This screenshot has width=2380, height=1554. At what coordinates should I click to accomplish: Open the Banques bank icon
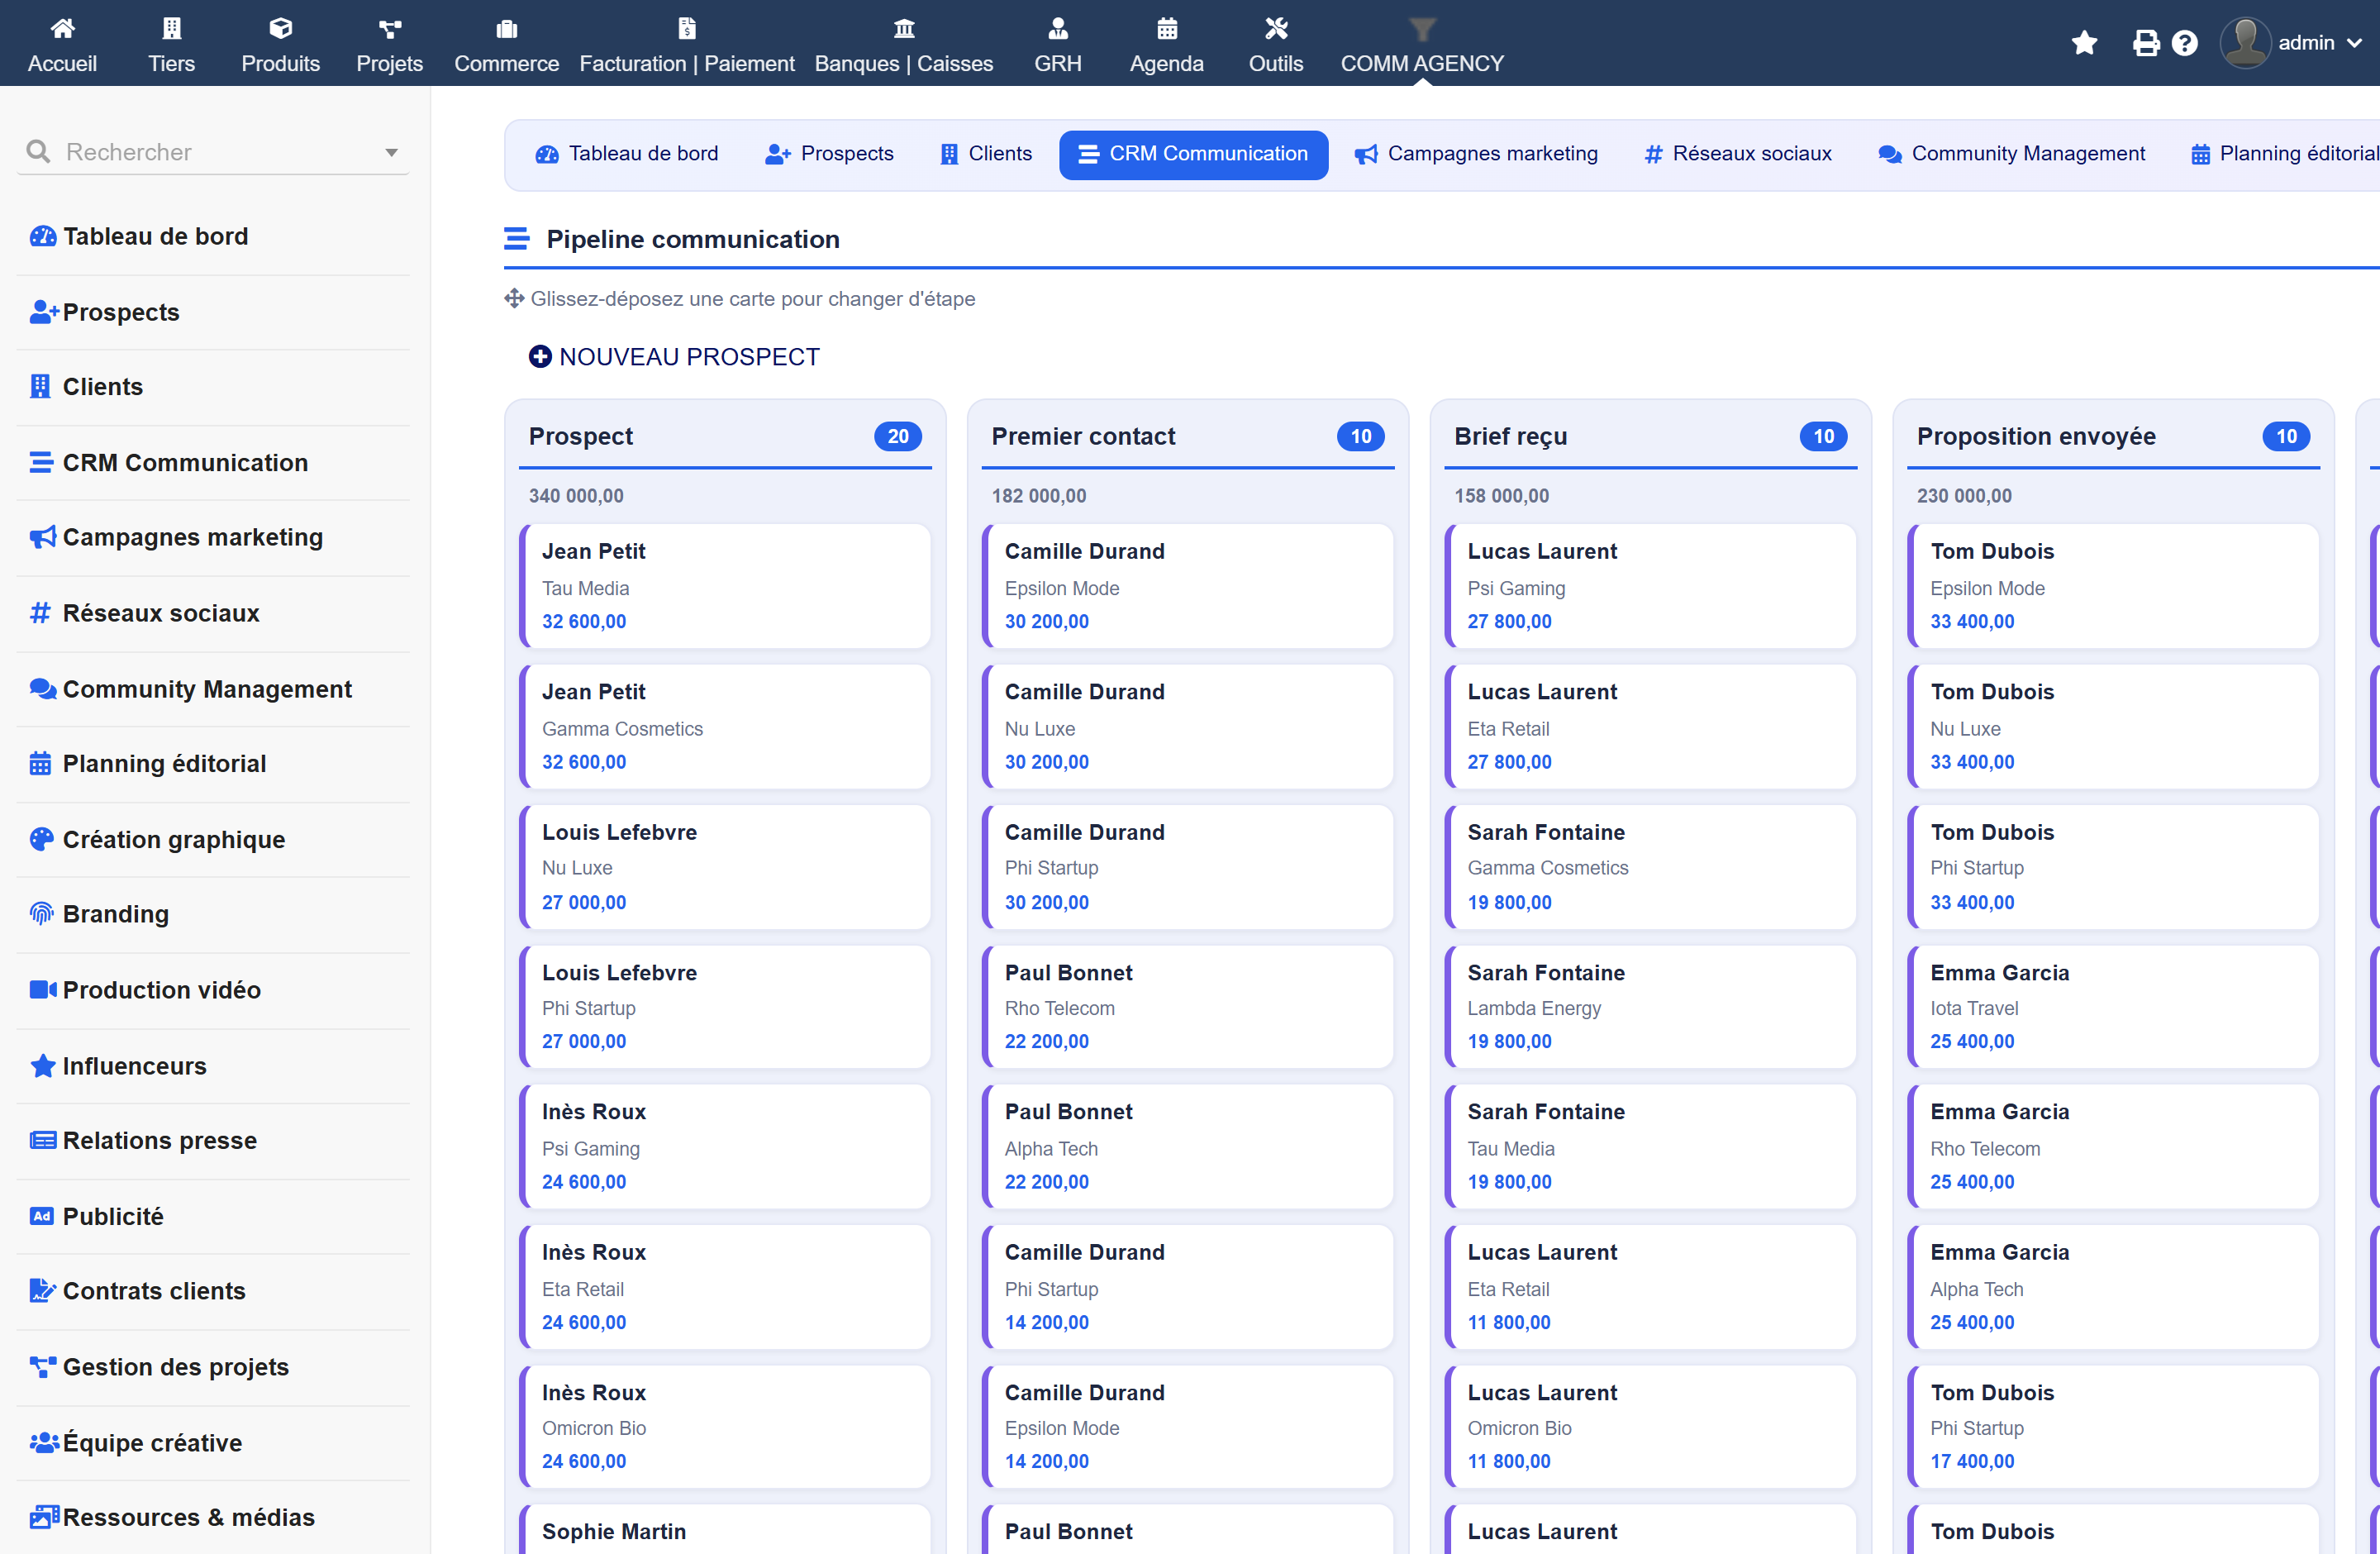(x=904, y=28)
